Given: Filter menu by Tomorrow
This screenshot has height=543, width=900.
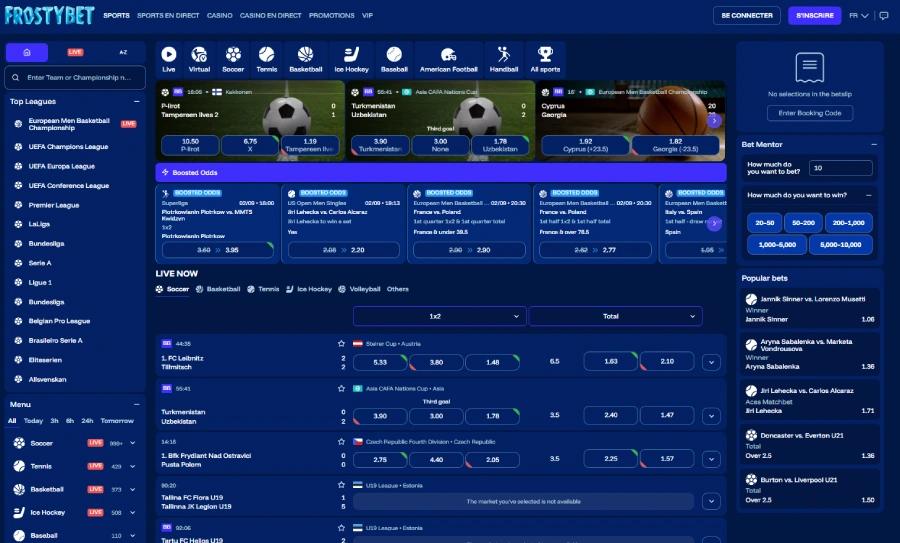Looking at the screenshot, I should tap(117, 421).
